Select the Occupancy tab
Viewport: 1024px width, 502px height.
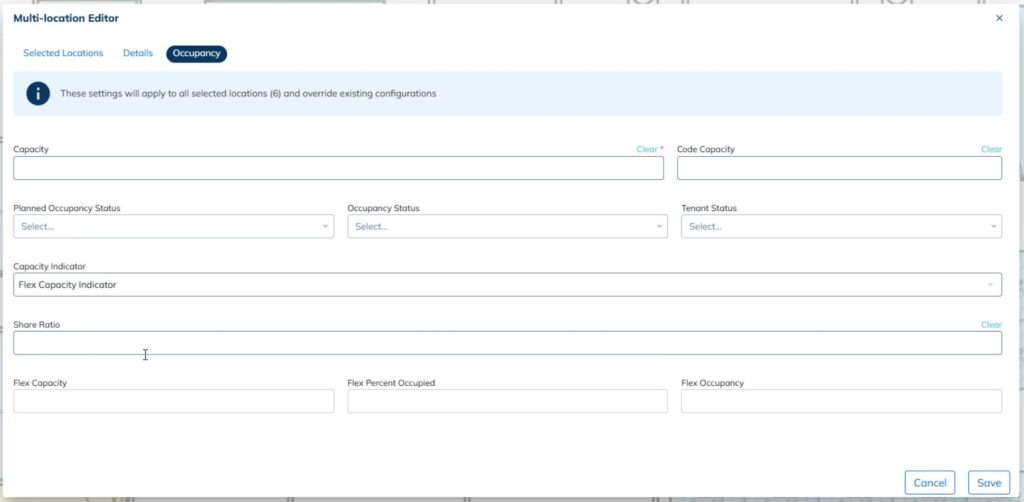(x=197, y=53)
